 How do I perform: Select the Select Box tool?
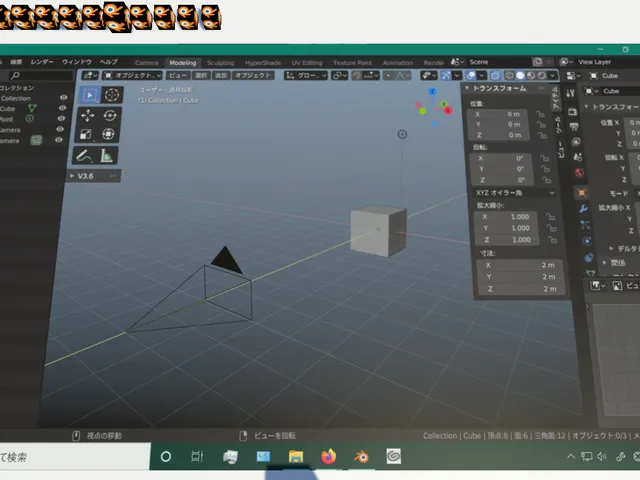click(x=89, y=95)
